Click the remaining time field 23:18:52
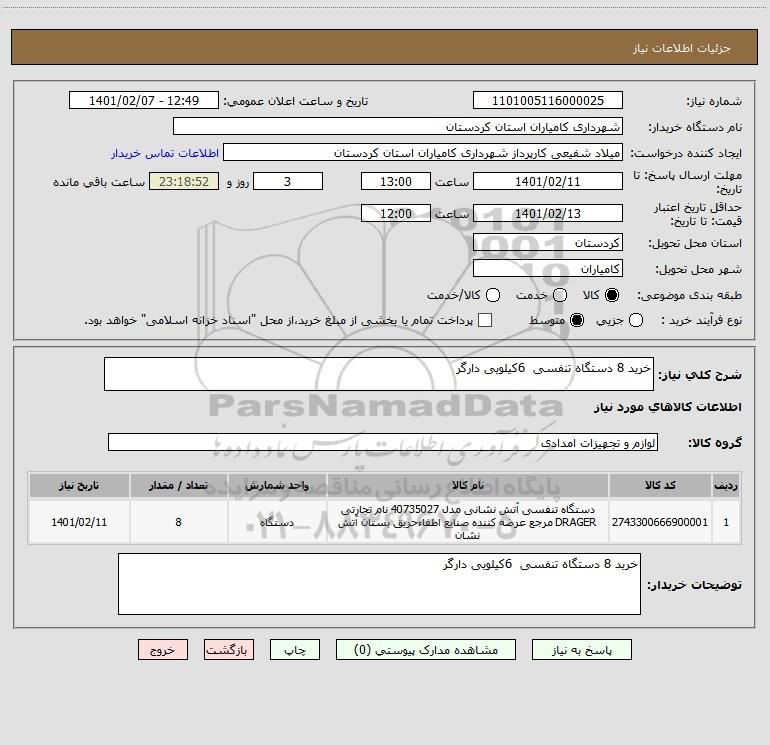 pyautogui.click(x=184, y=181)
